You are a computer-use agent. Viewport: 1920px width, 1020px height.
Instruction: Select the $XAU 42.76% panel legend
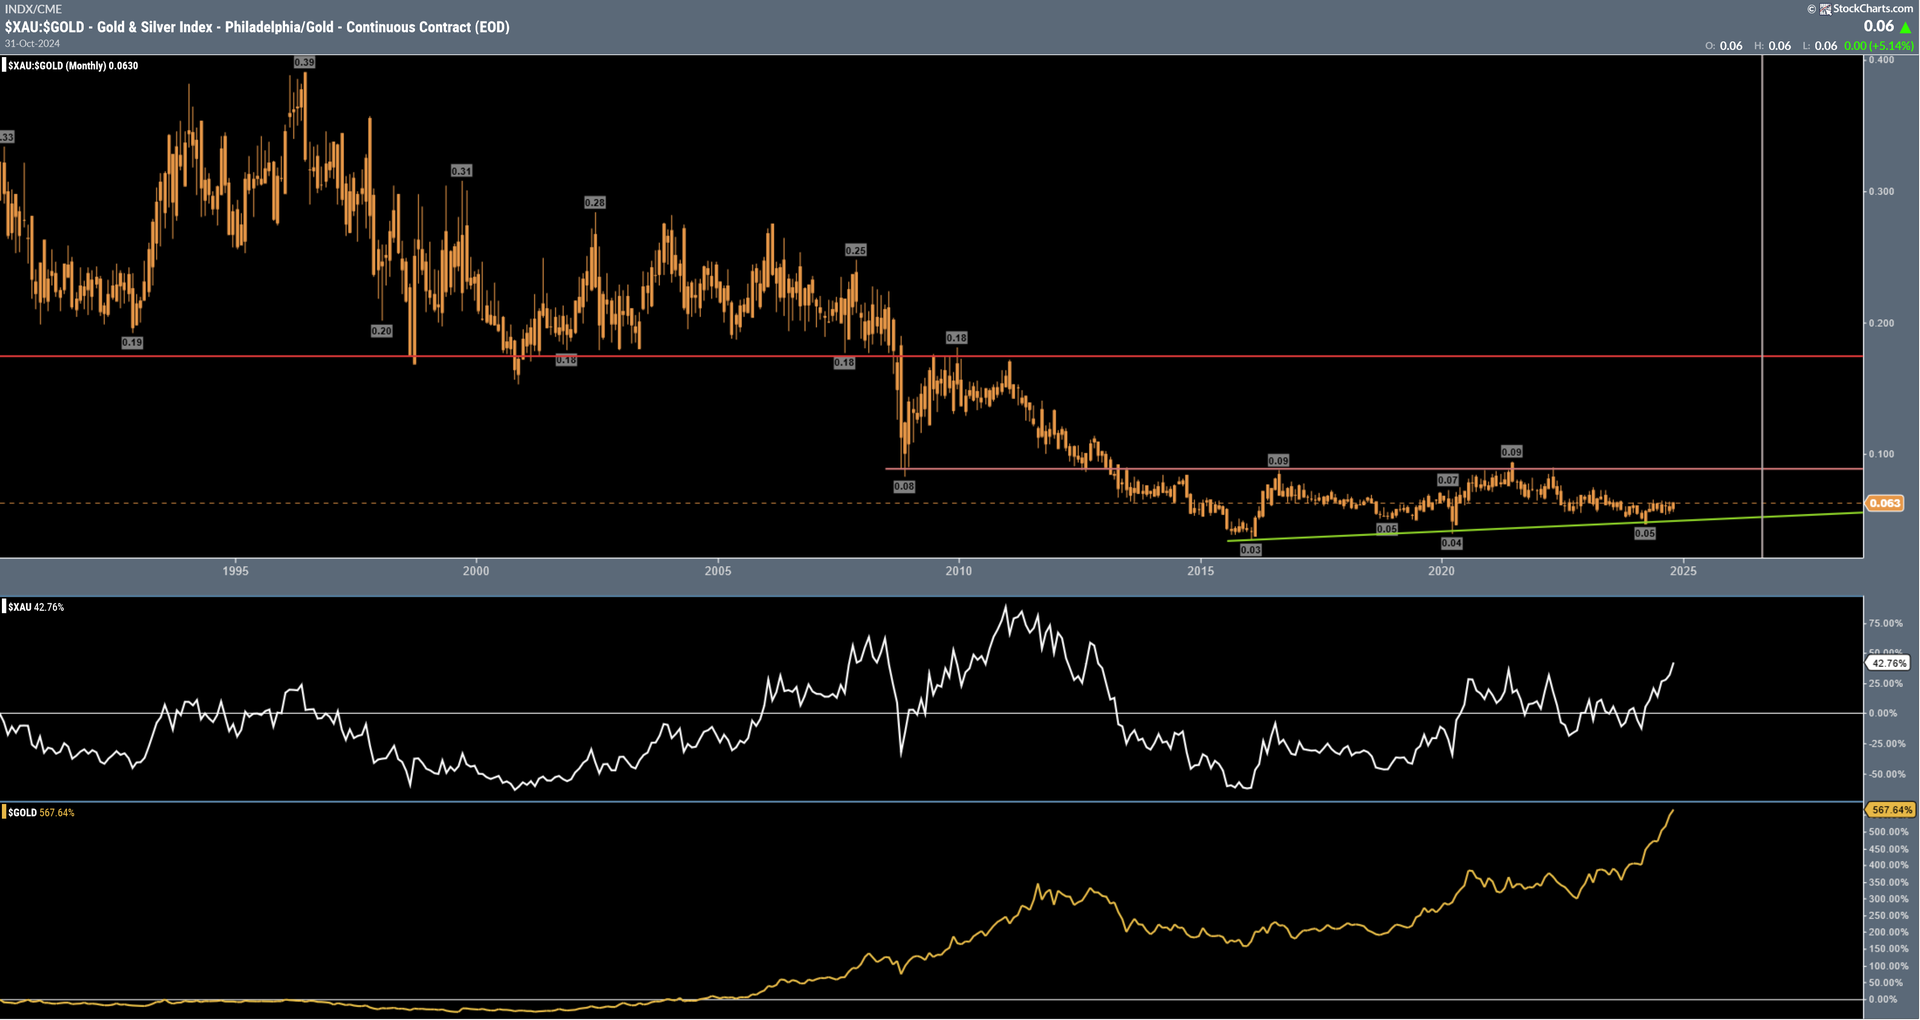pyautogui.click(x=35, y=608)
